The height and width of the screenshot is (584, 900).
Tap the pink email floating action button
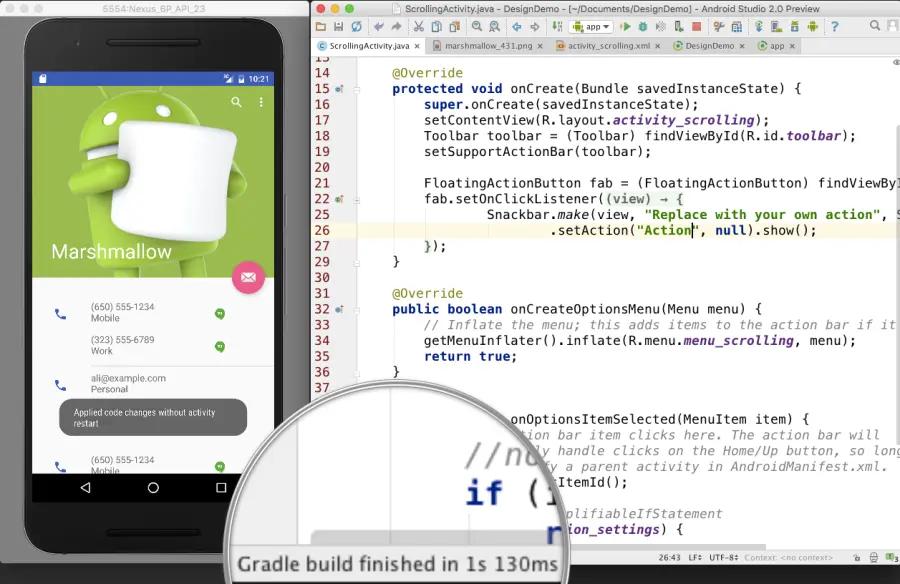[x=248, y=277]
